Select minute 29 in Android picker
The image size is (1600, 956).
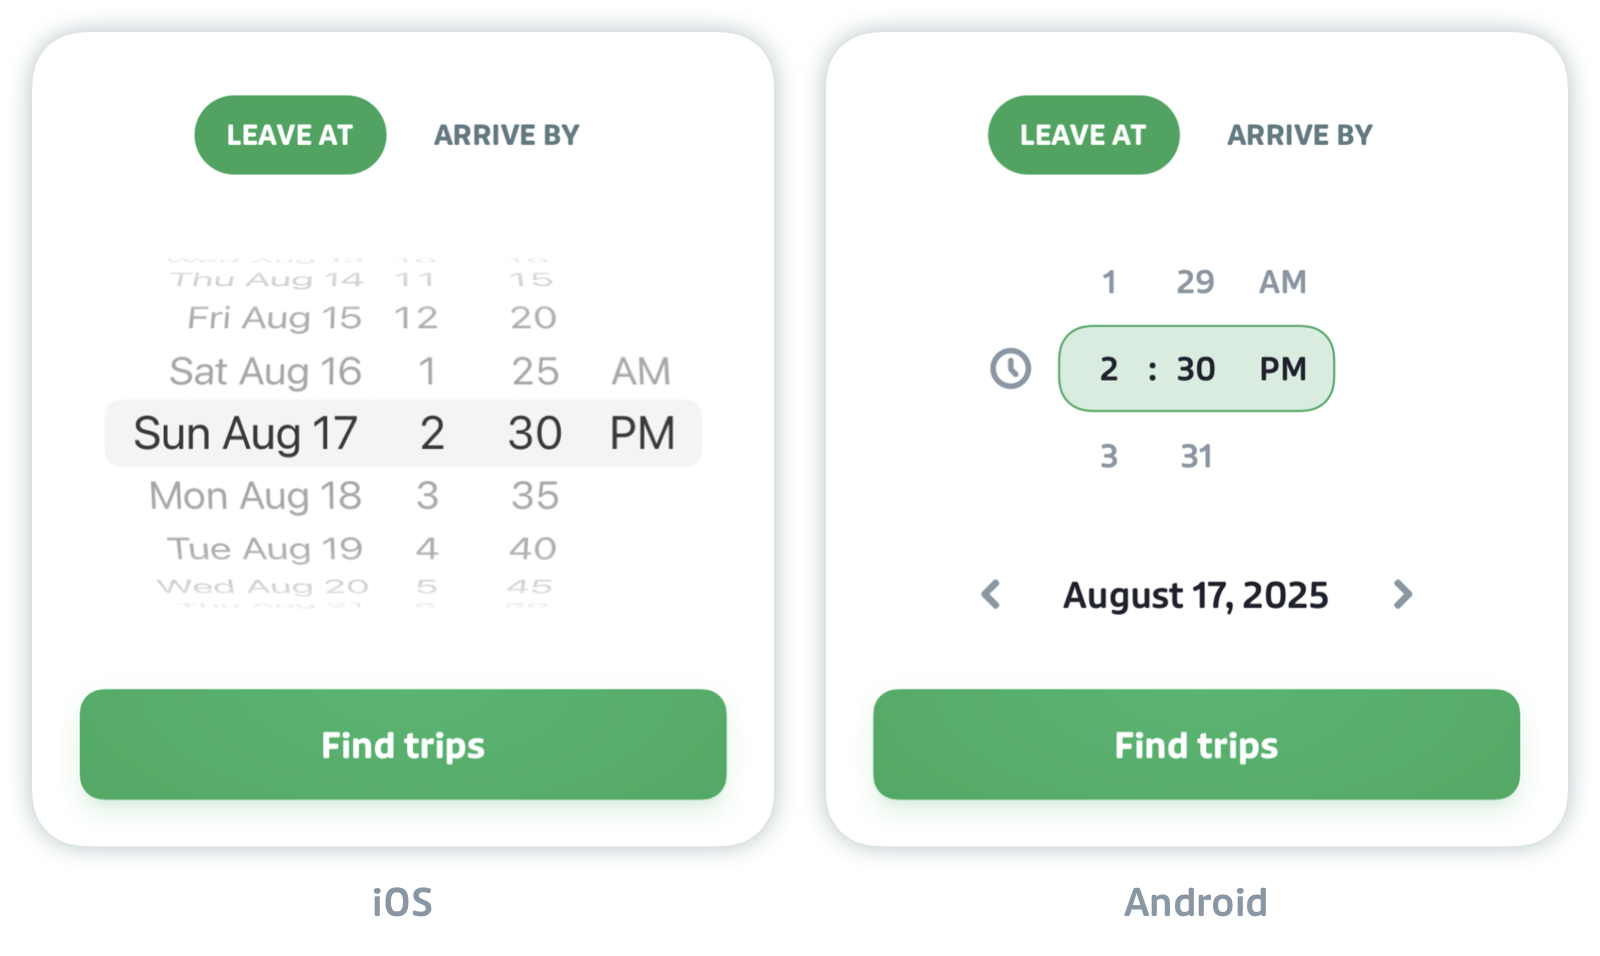1195,282
